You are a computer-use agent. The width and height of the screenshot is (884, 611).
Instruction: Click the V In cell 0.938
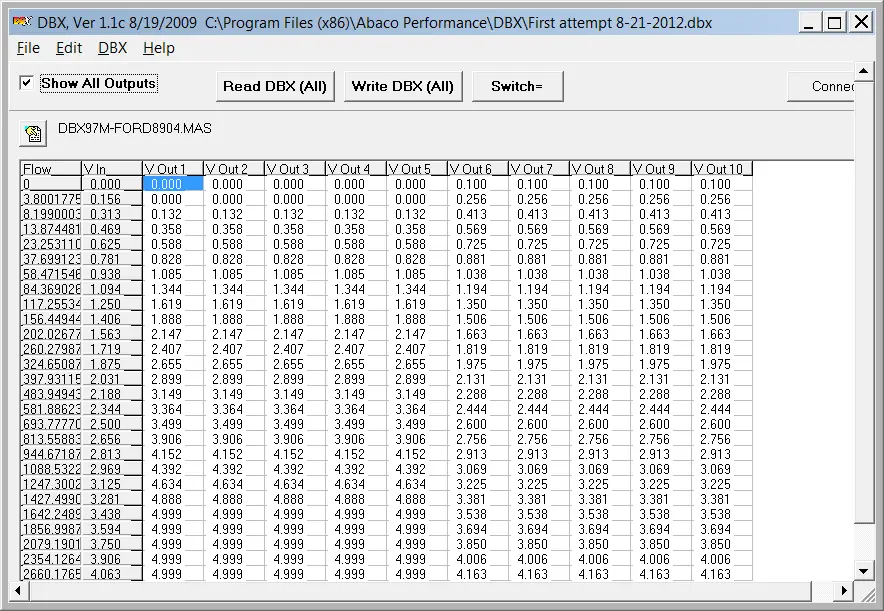pos(112,274)
